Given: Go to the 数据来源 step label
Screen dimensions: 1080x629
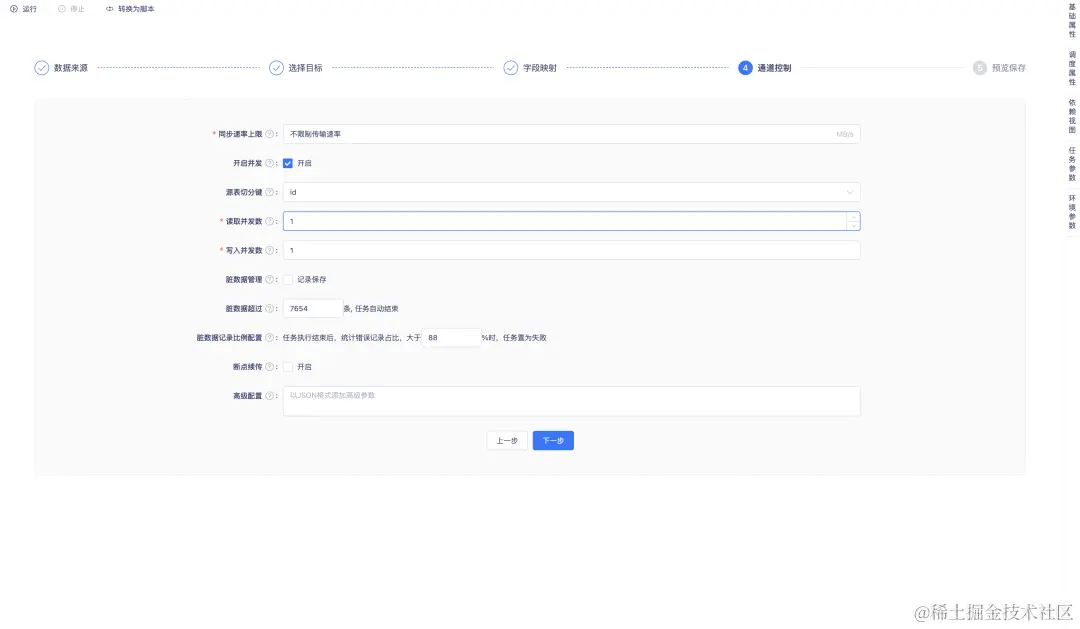Looking at the screenshot, I should [71, 68].
